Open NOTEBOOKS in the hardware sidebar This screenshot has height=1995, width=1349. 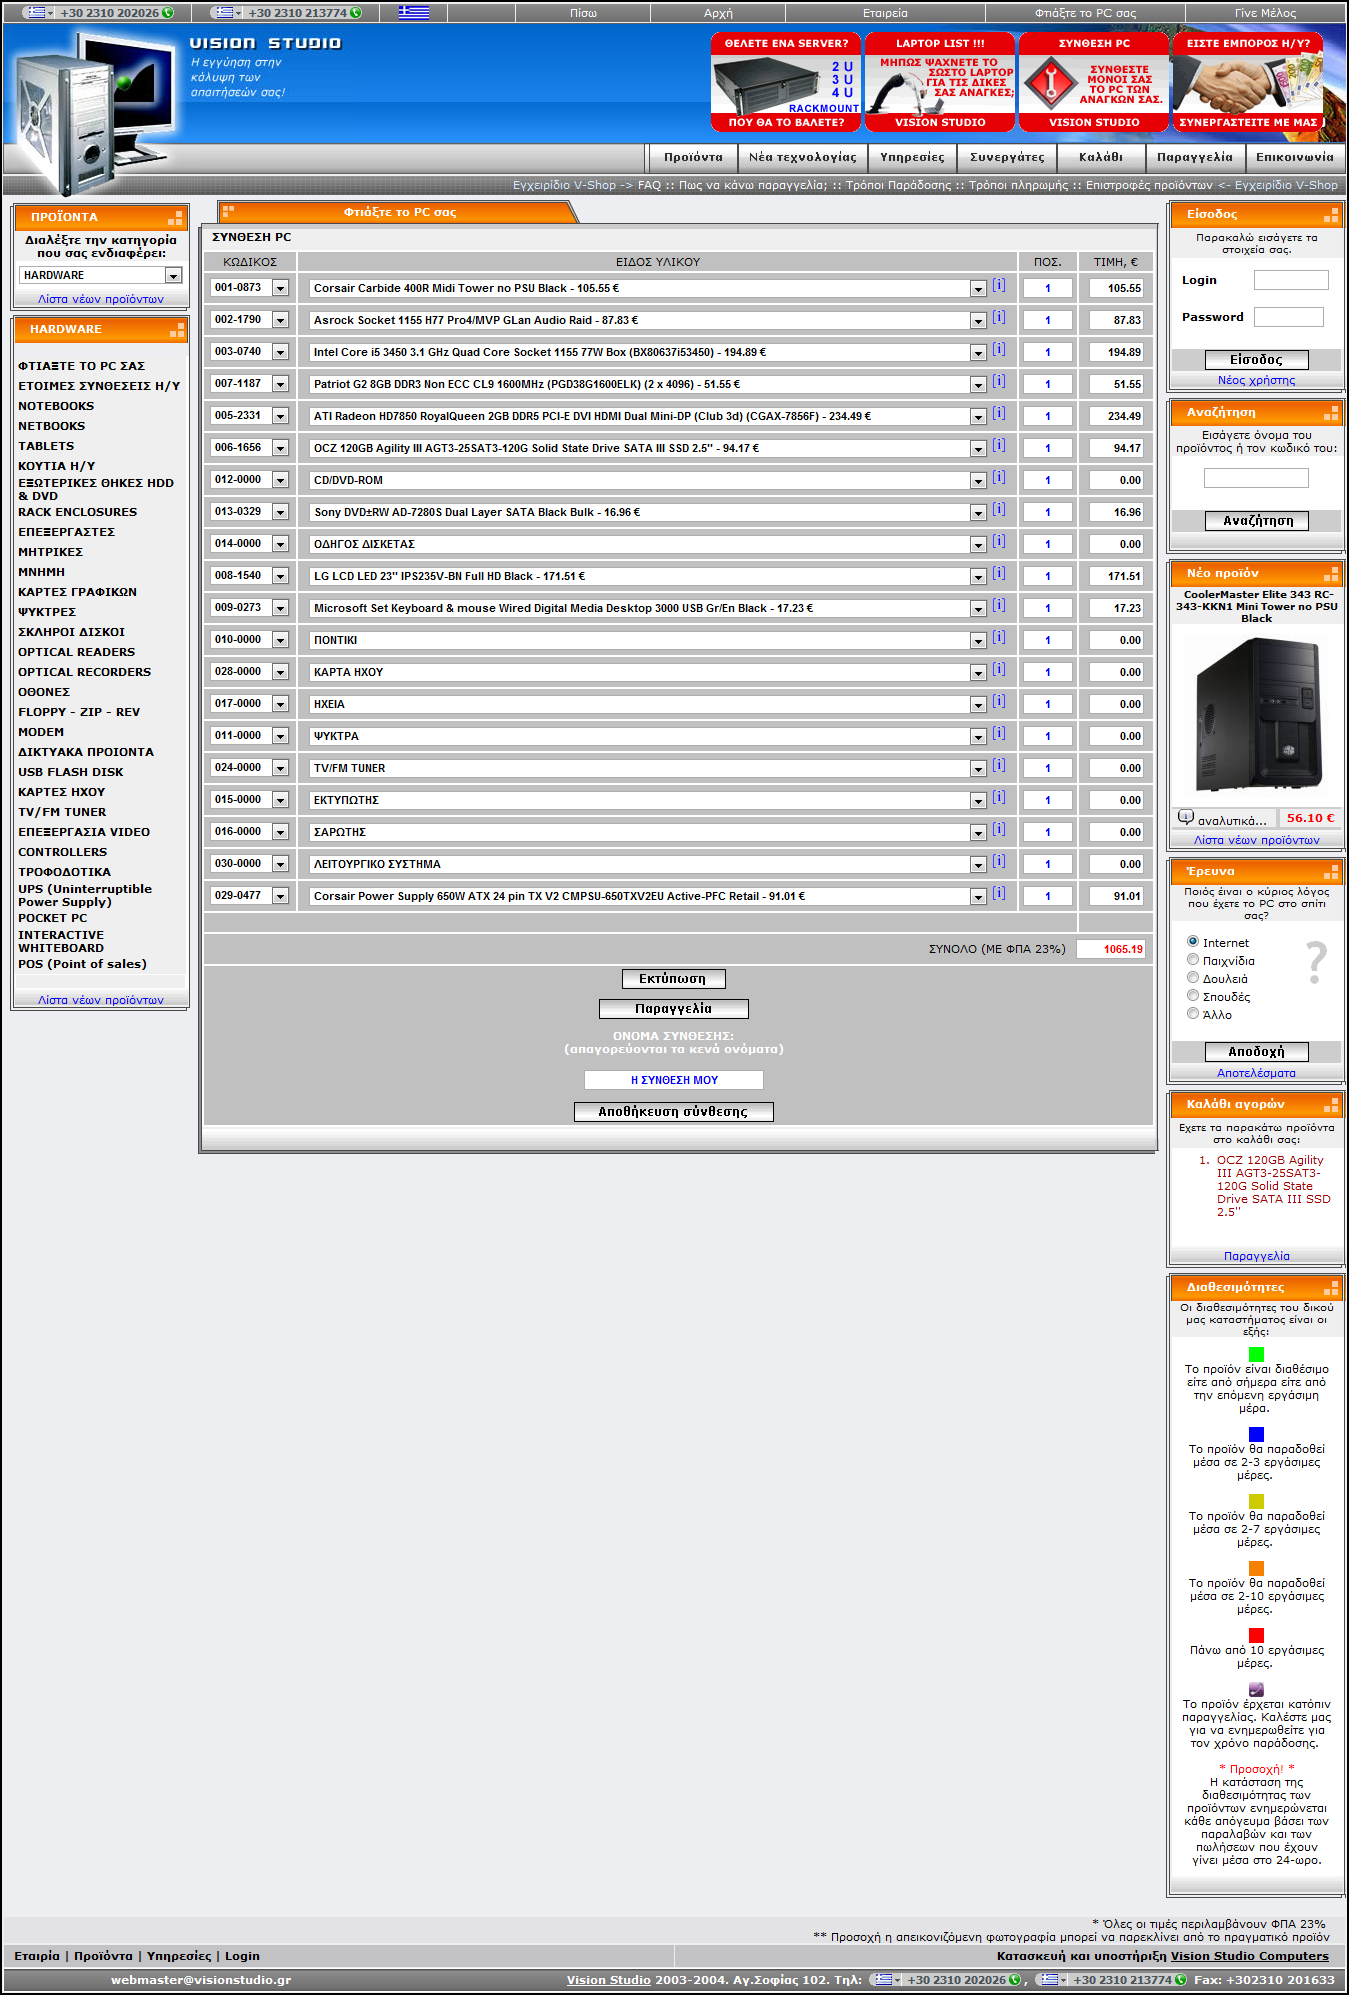pos(56,406)
